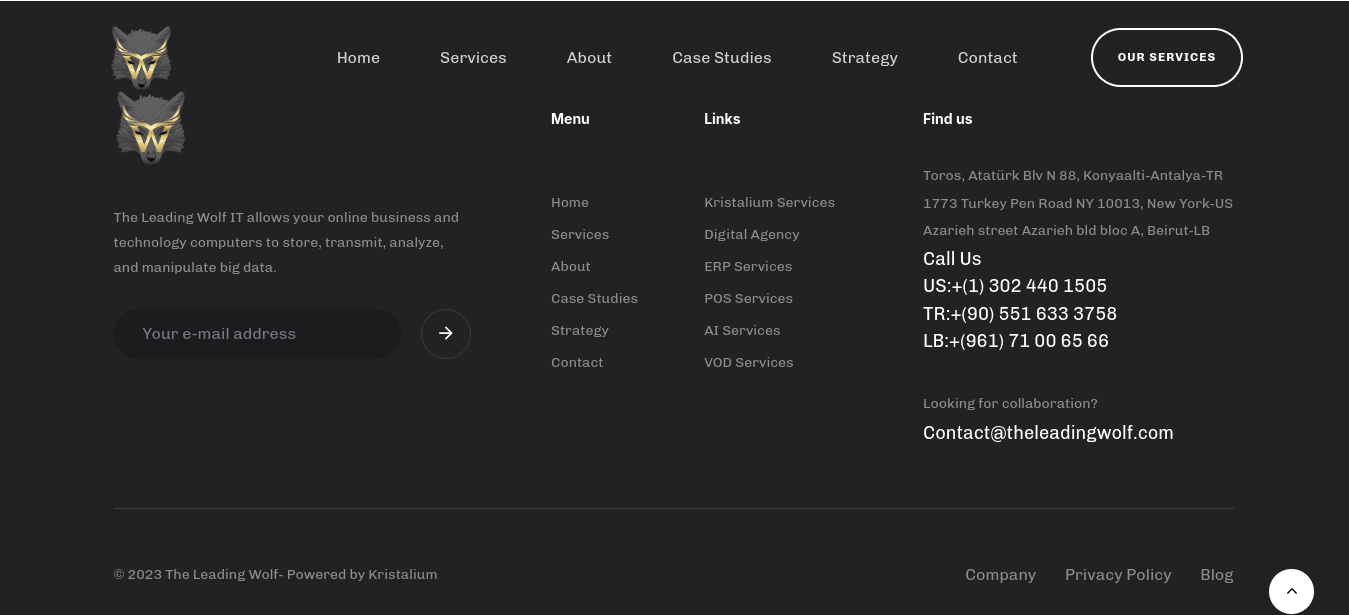Viewport: 1349px width, 615px height.
Task: Click the wolf logo in the footer
Action: (x=150, y=127)
